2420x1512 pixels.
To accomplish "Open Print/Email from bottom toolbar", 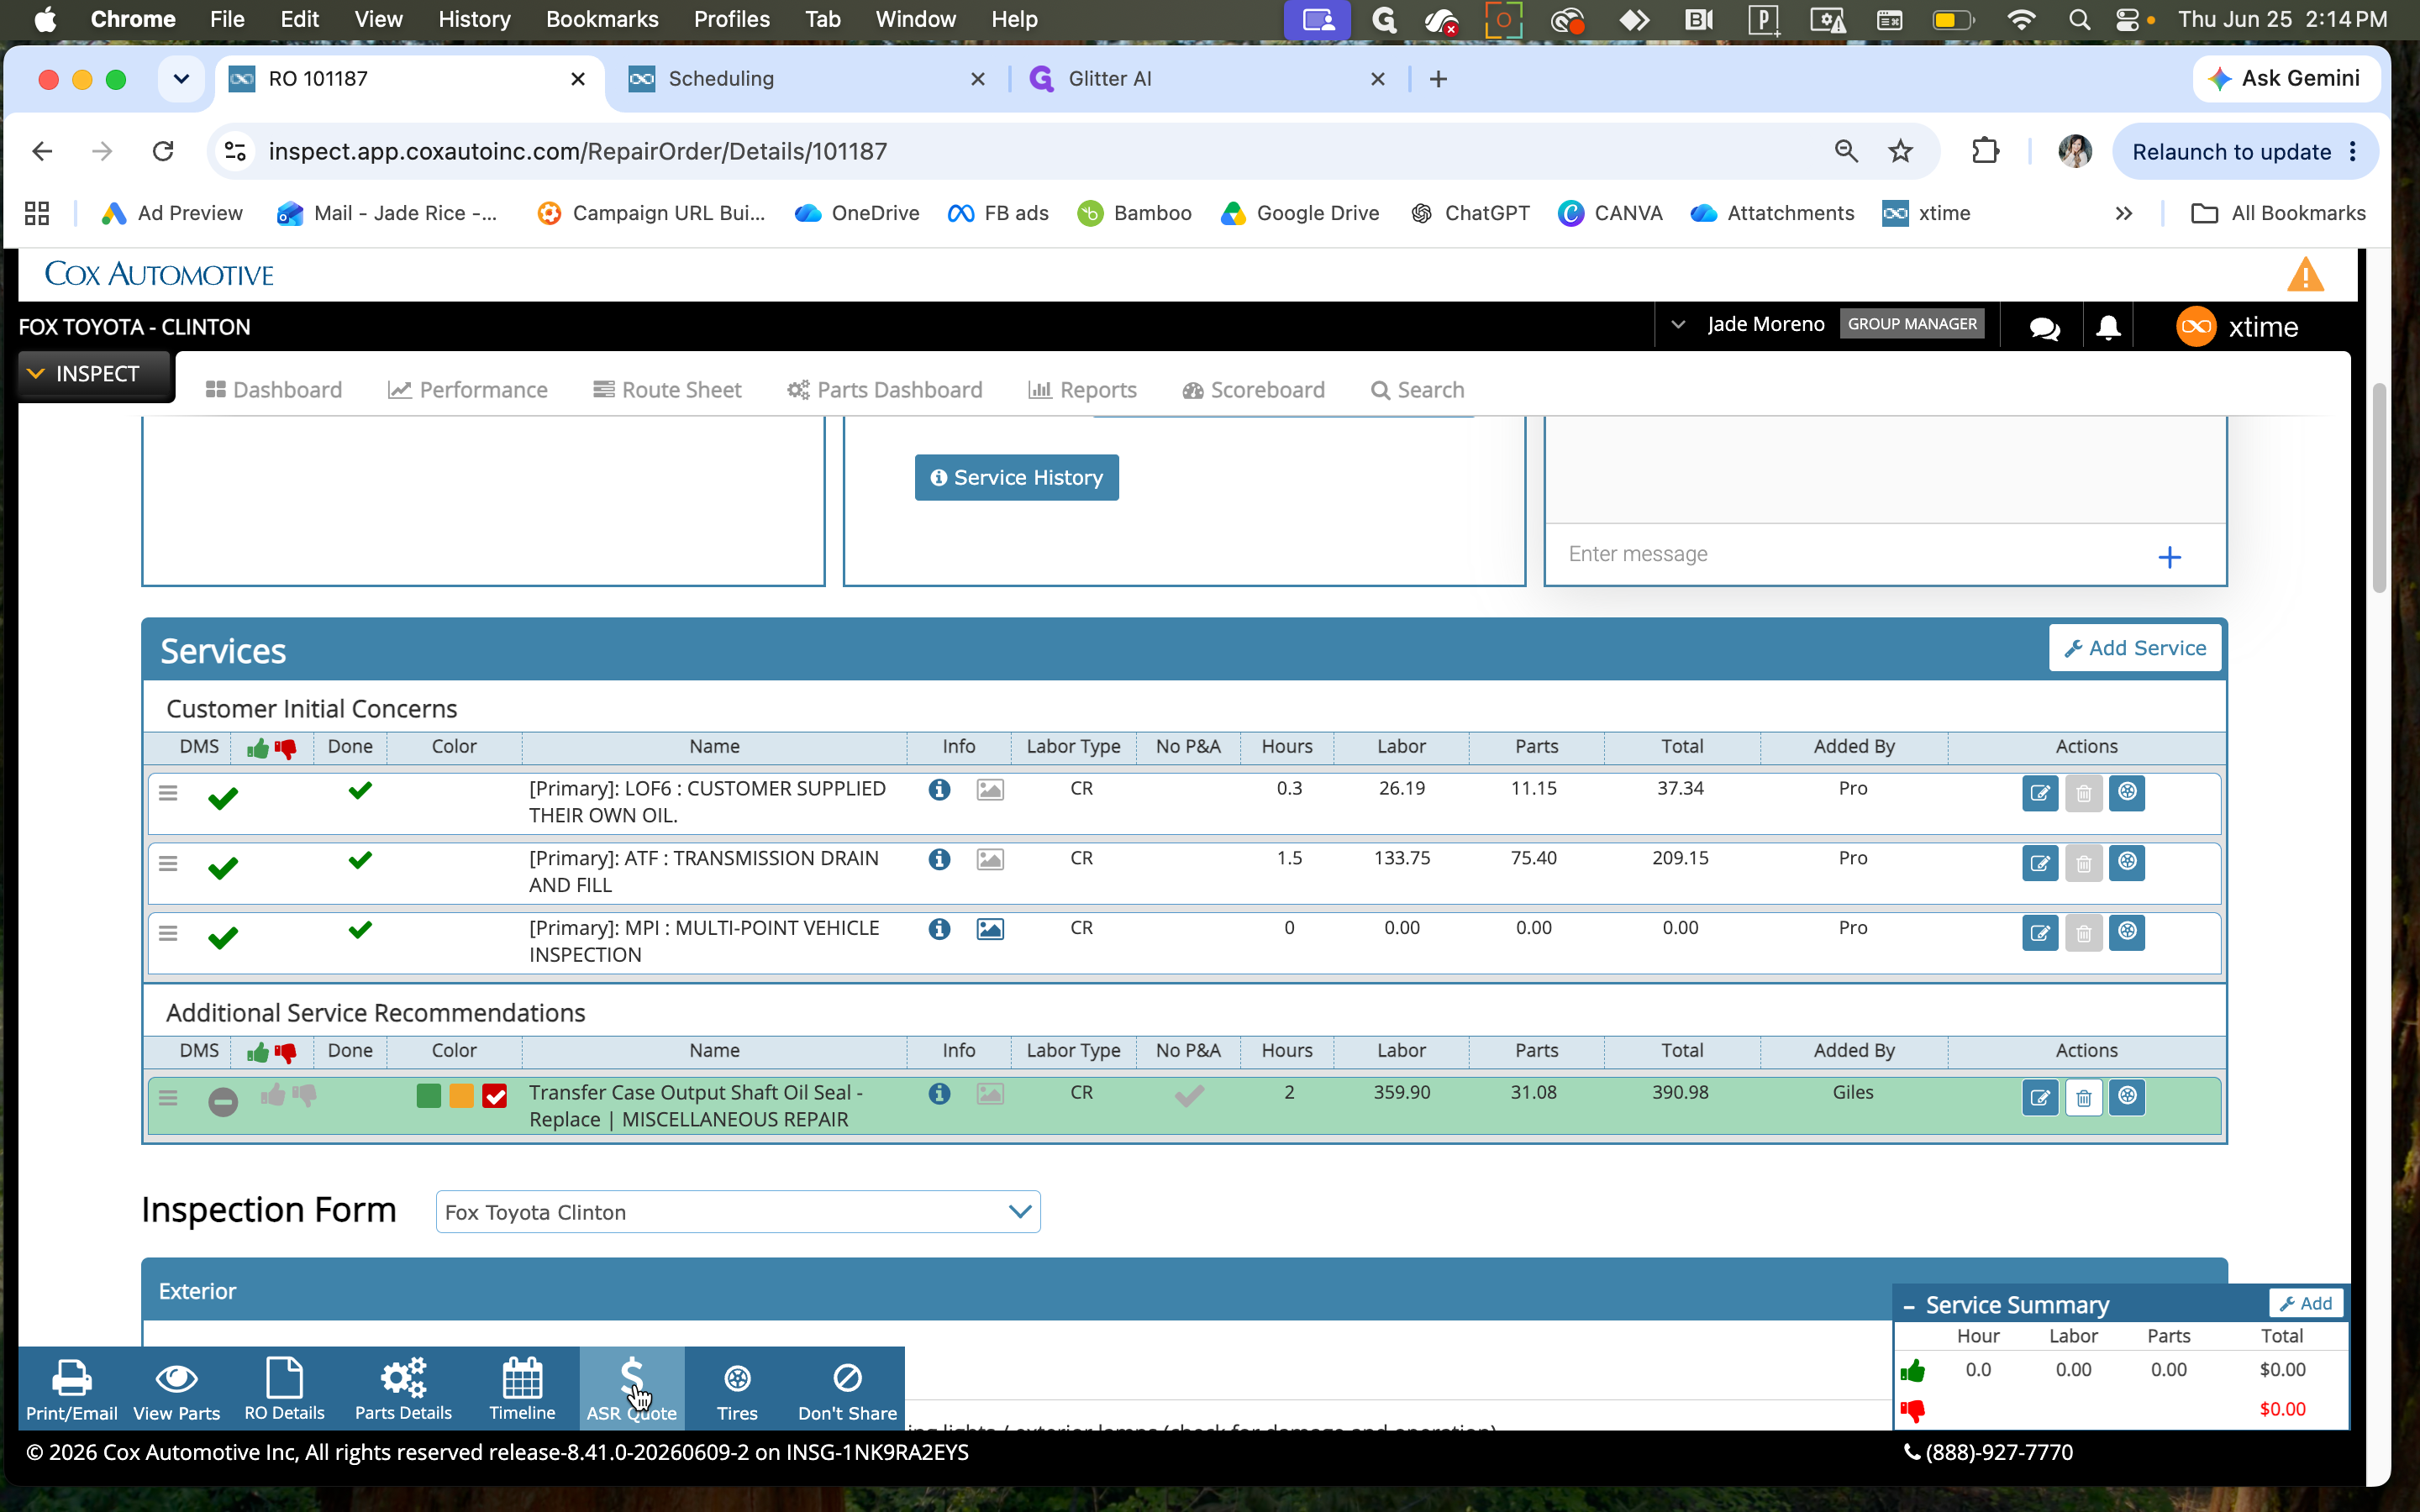I will point(71,1389).
